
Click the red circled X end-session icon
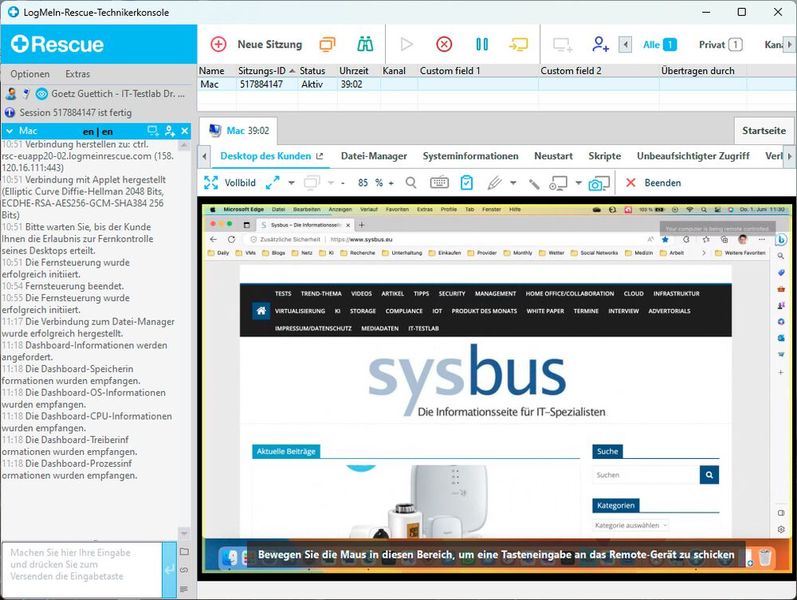tap(444, 44)
